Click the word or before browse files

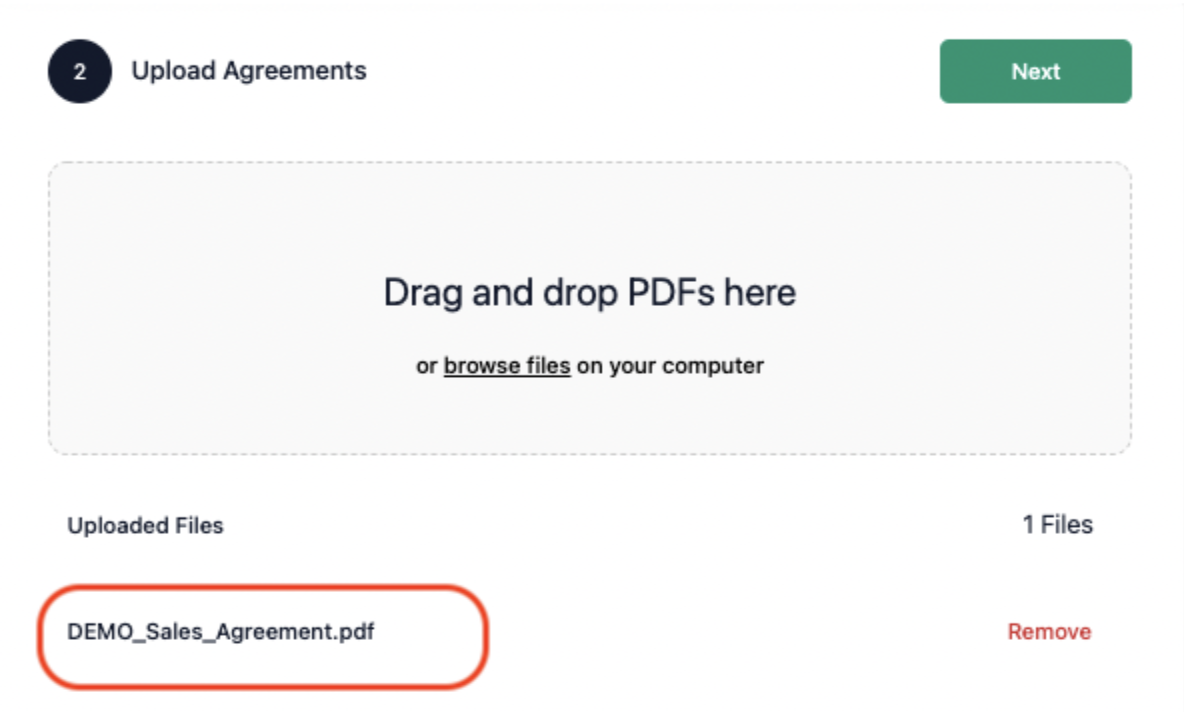click(x=426, y=366)
